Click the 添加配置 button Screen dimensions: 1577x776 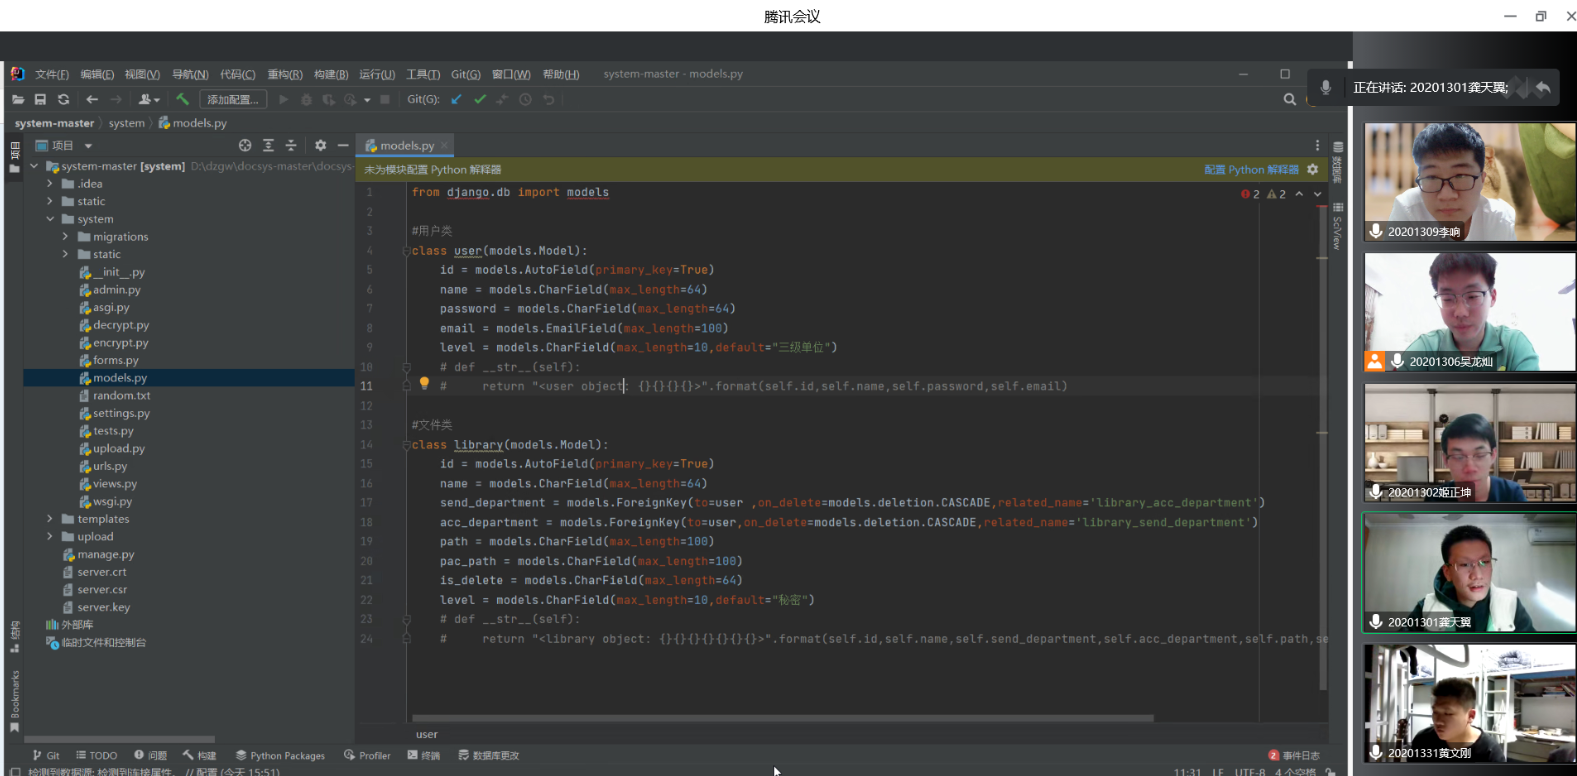(x=232, y=100)
